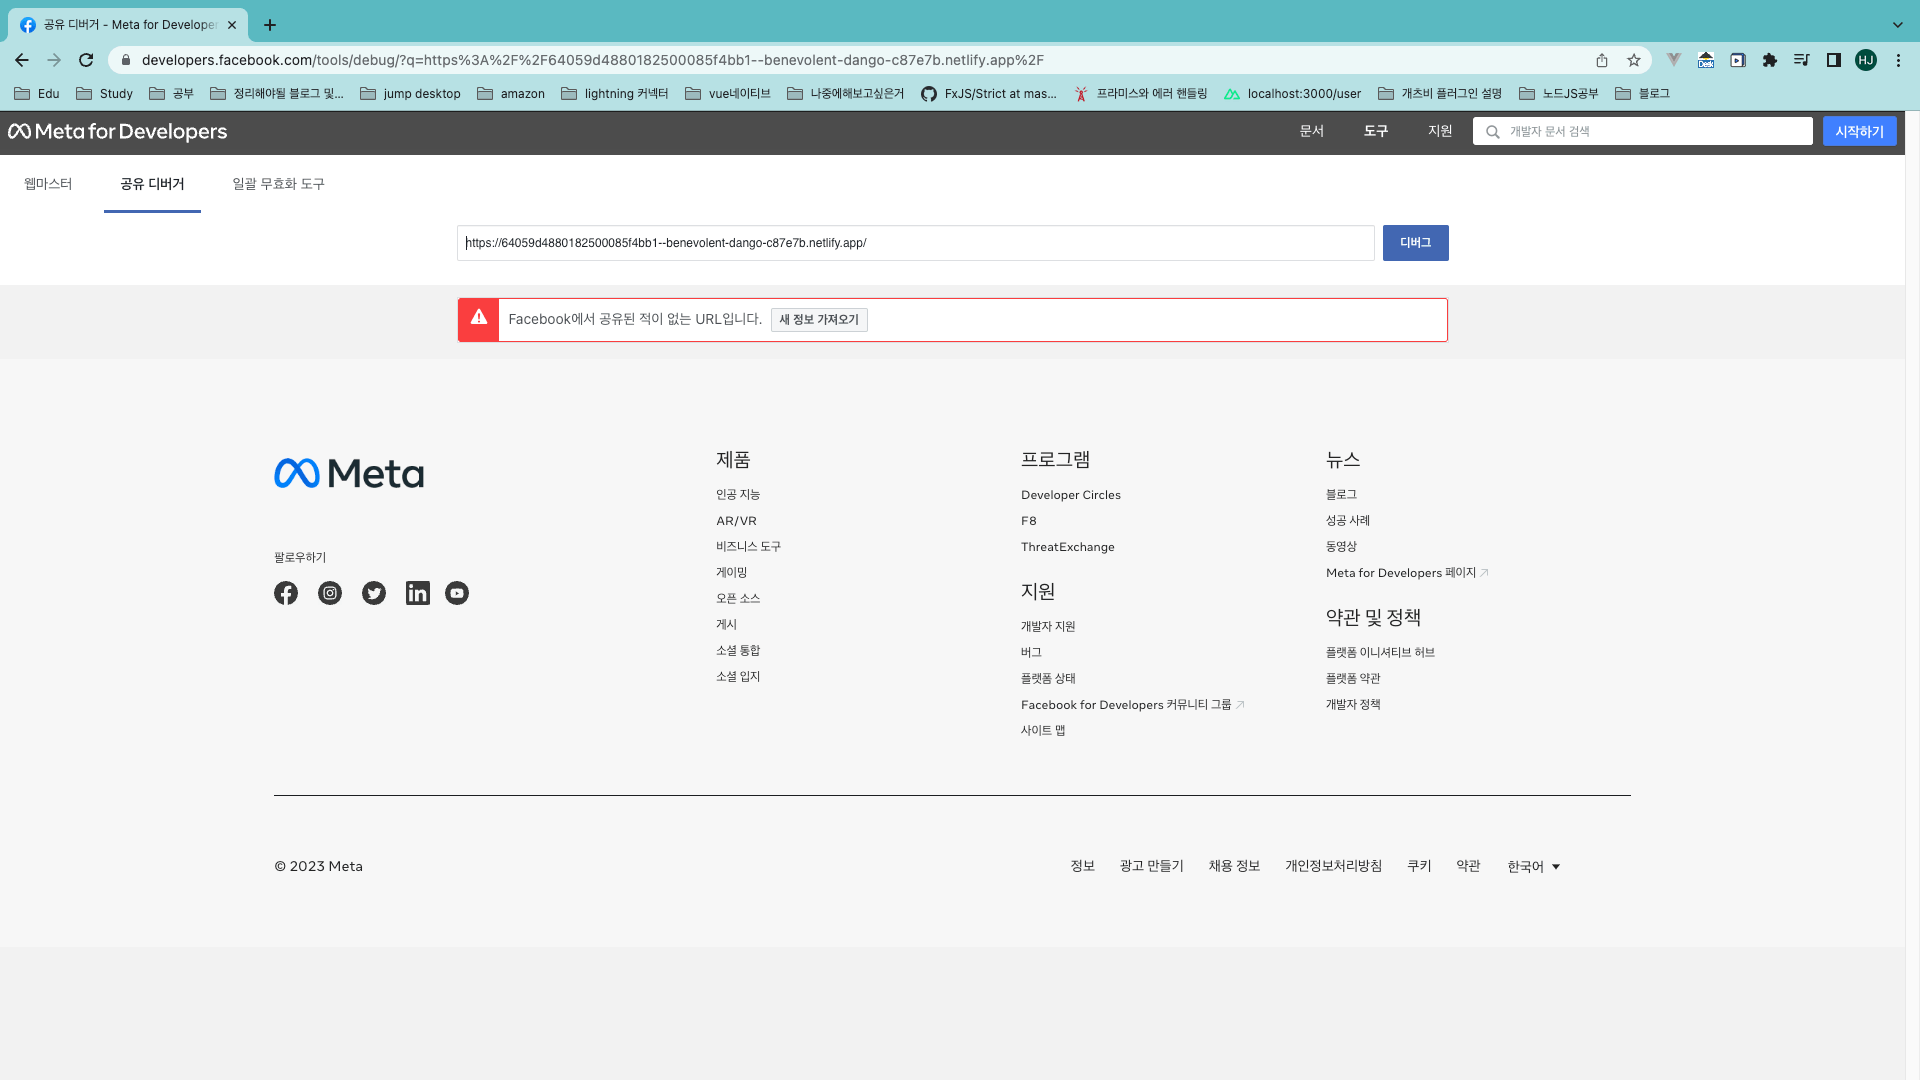1920x1080 pixels.
Task: Switch to the 웹마스터 tab
Action: [48, 184]
